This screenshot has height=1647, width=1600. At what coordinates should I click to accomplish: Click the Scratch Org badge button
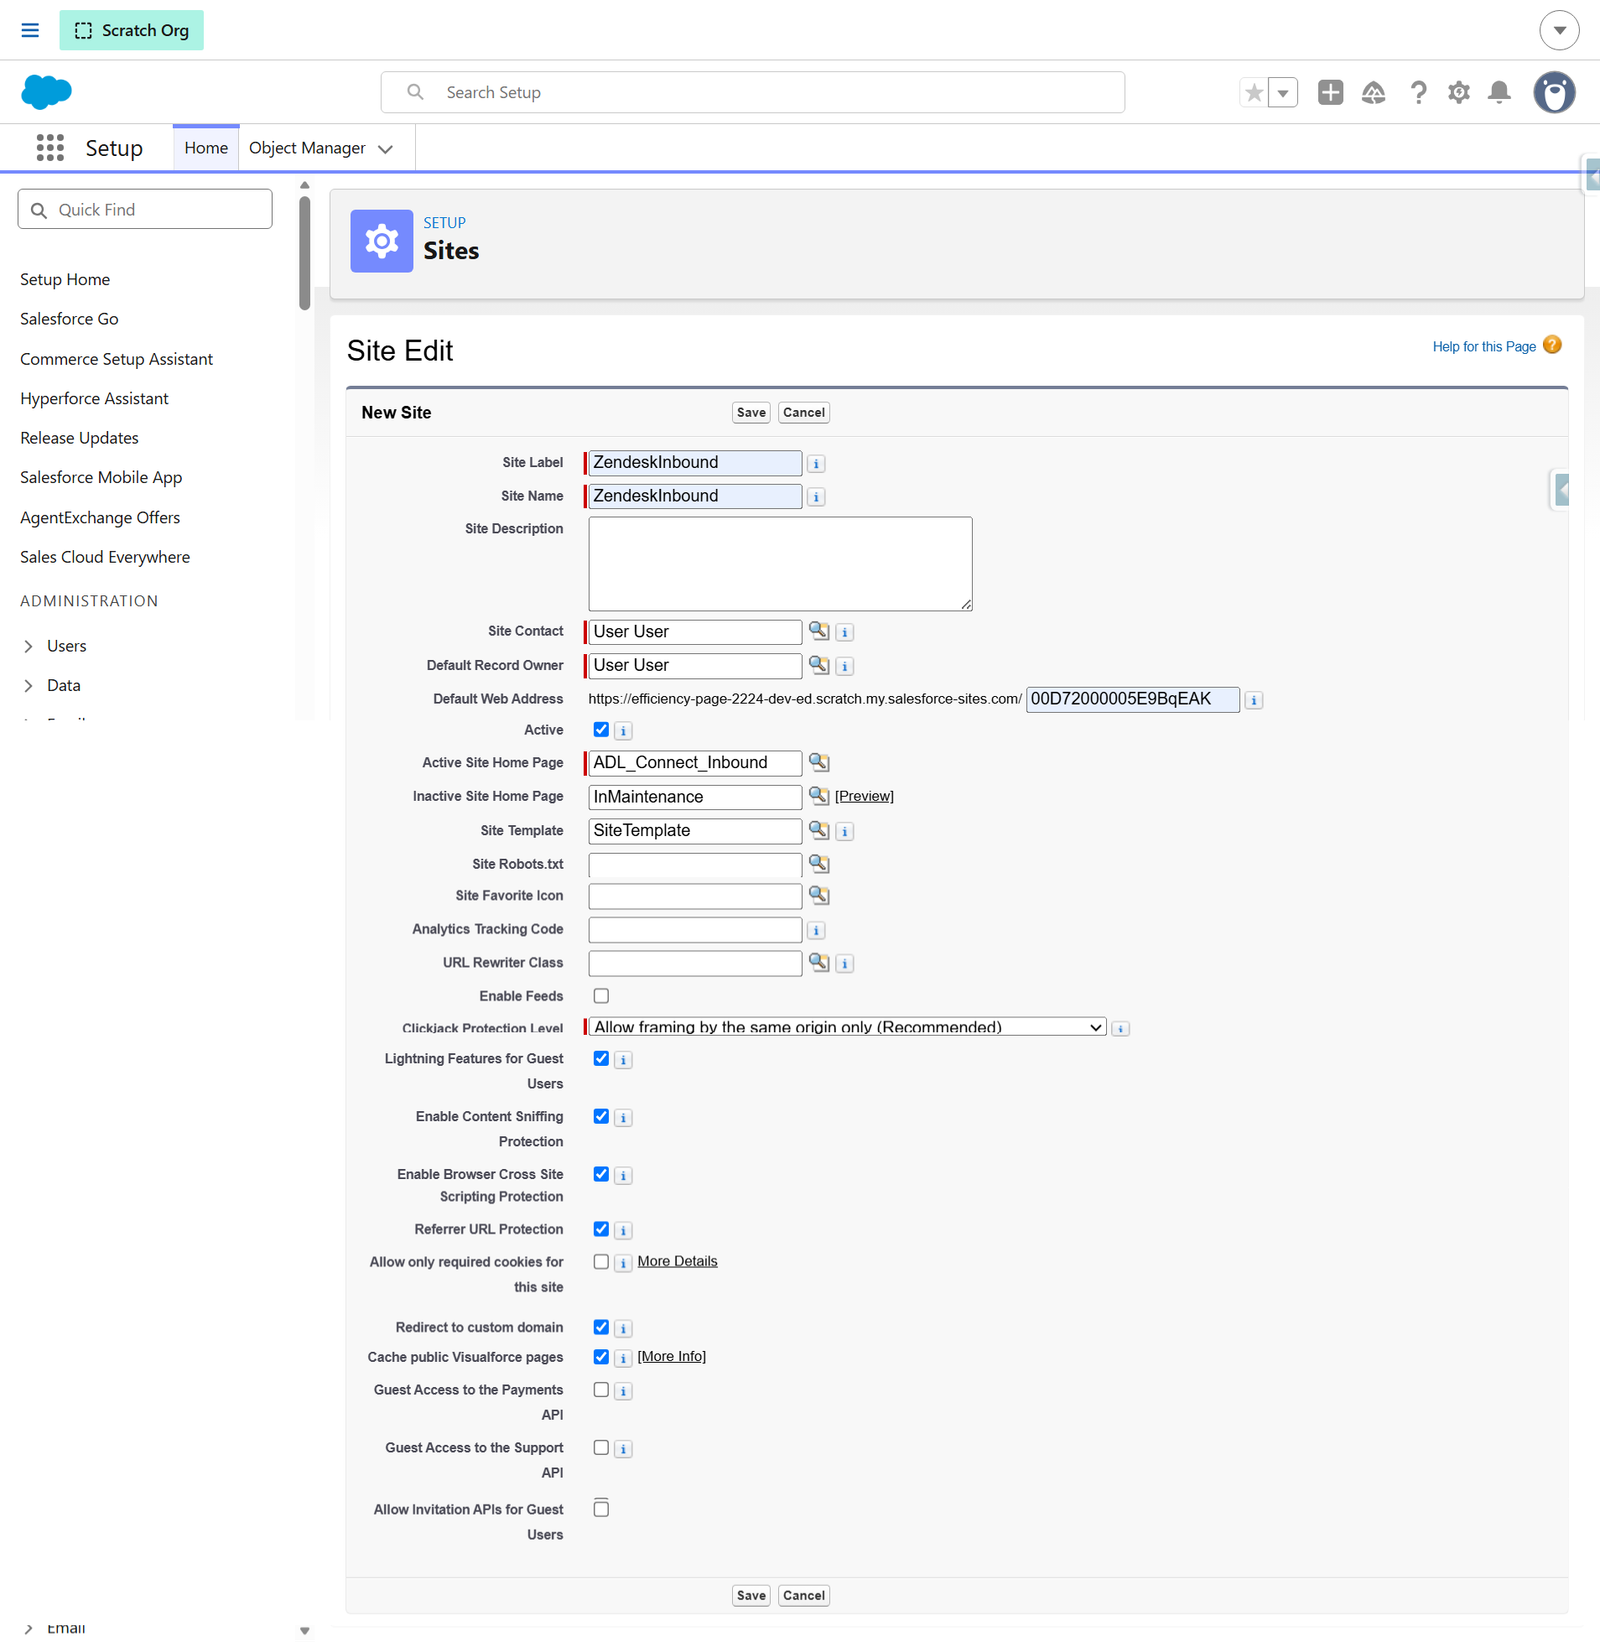pos(131,30)
